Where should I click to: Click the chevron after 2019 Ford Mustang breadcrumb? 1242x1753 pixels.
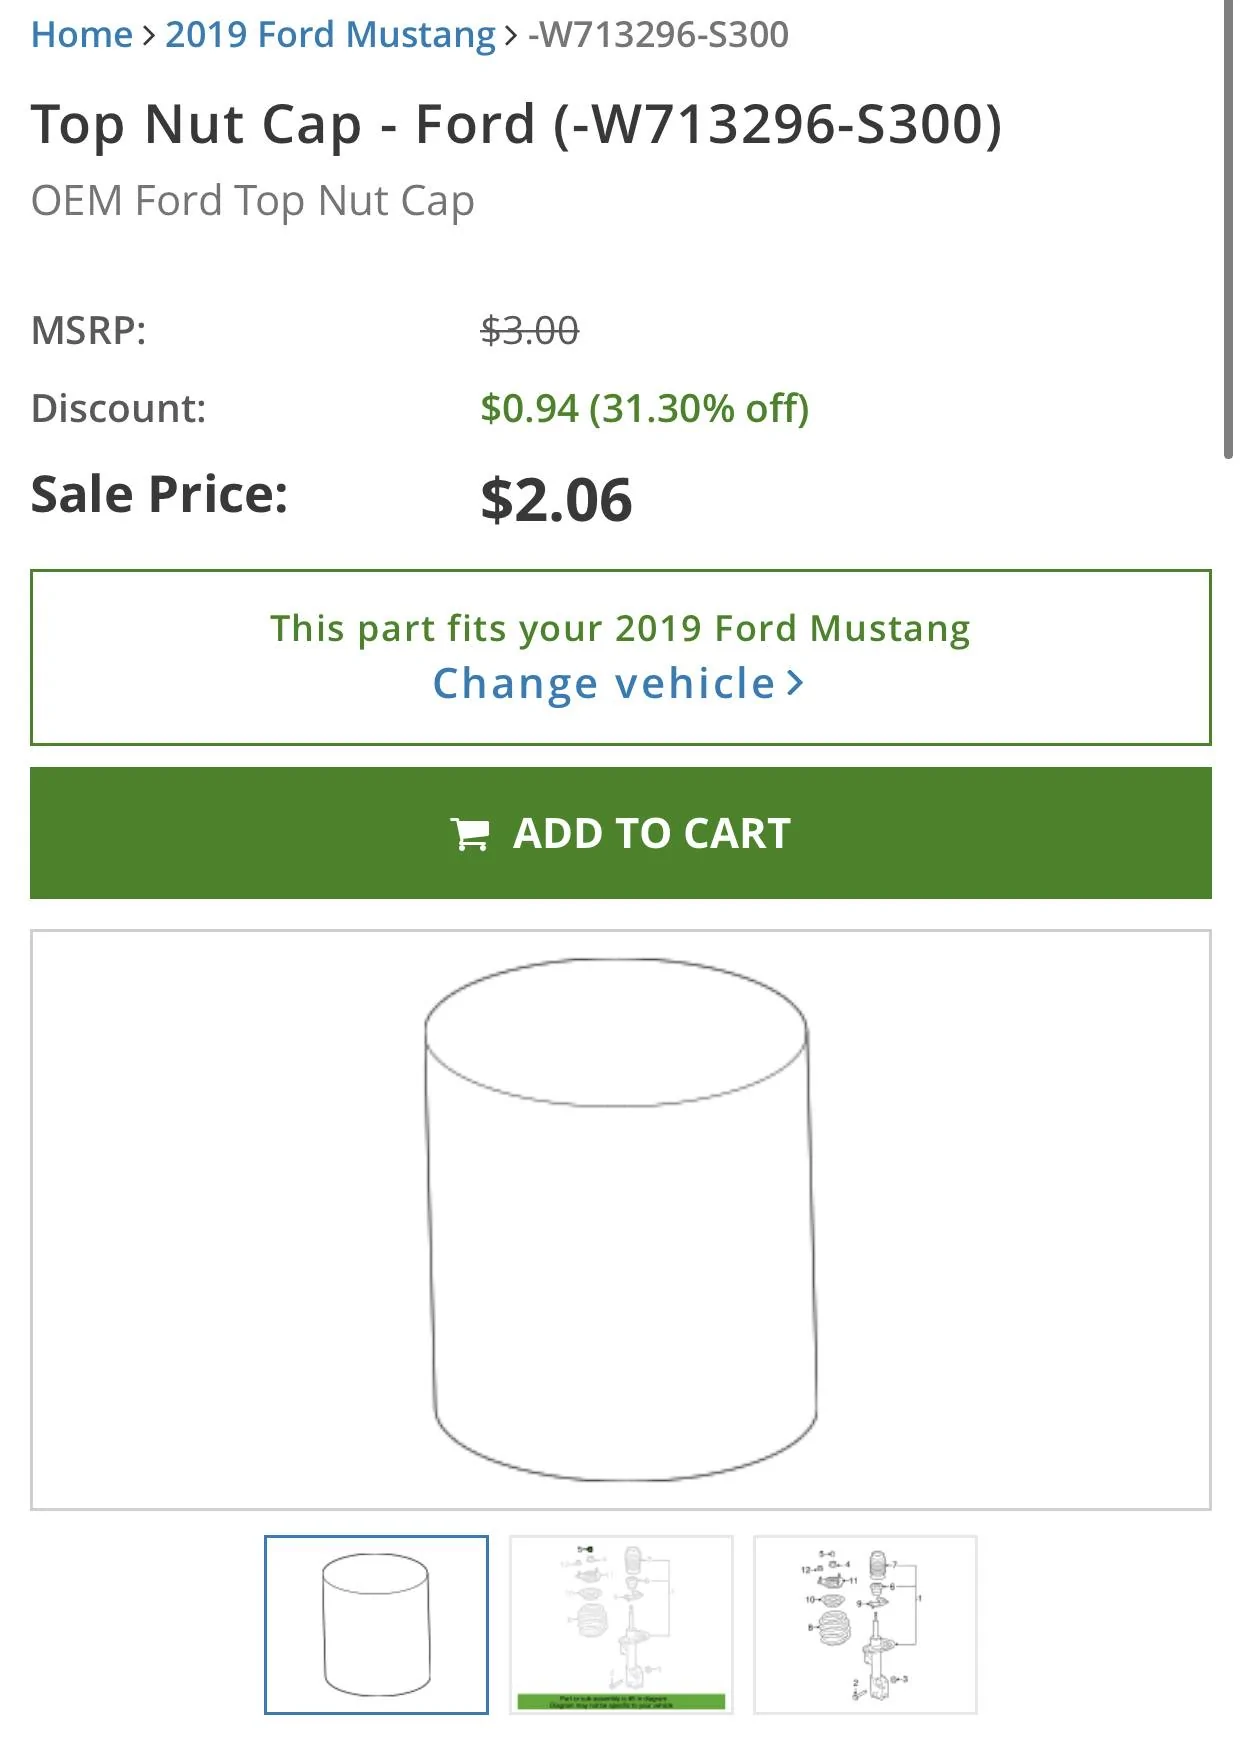point(512,36)
